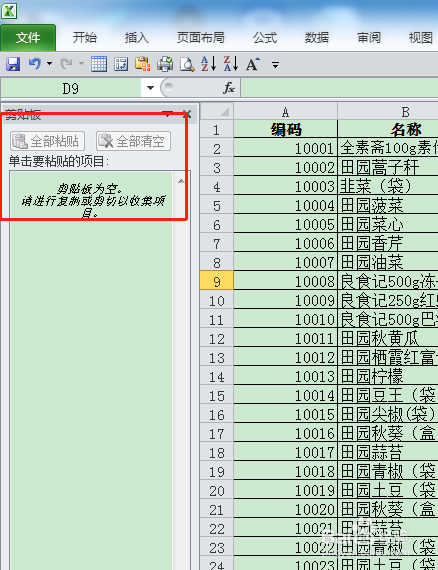Click the Paste Special clipboard icon
438x570 pixels.
(142, 64)
